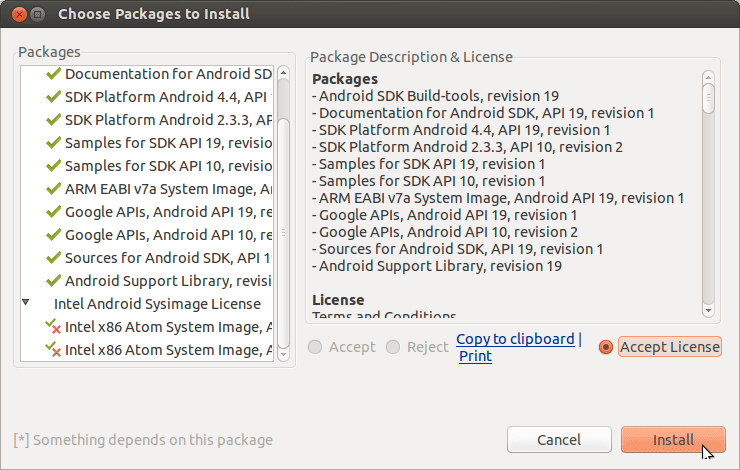Click green checkmark beside Documentation for Android SDK
Viewport: 740px width, 470px height.
53,74
